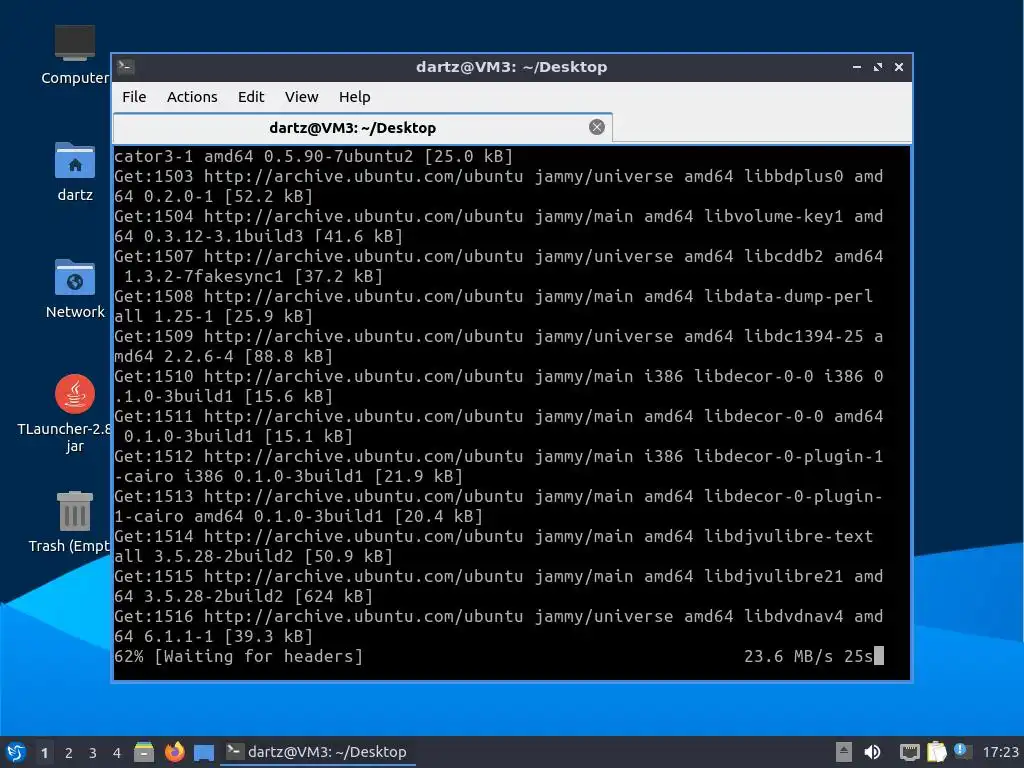Click the Get:1503 libbdplus0 line

tap(499, 186)
